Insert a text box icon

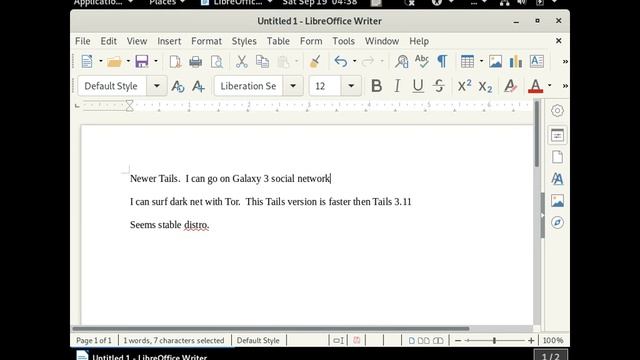pyautogui.click(x=537, y=62)
